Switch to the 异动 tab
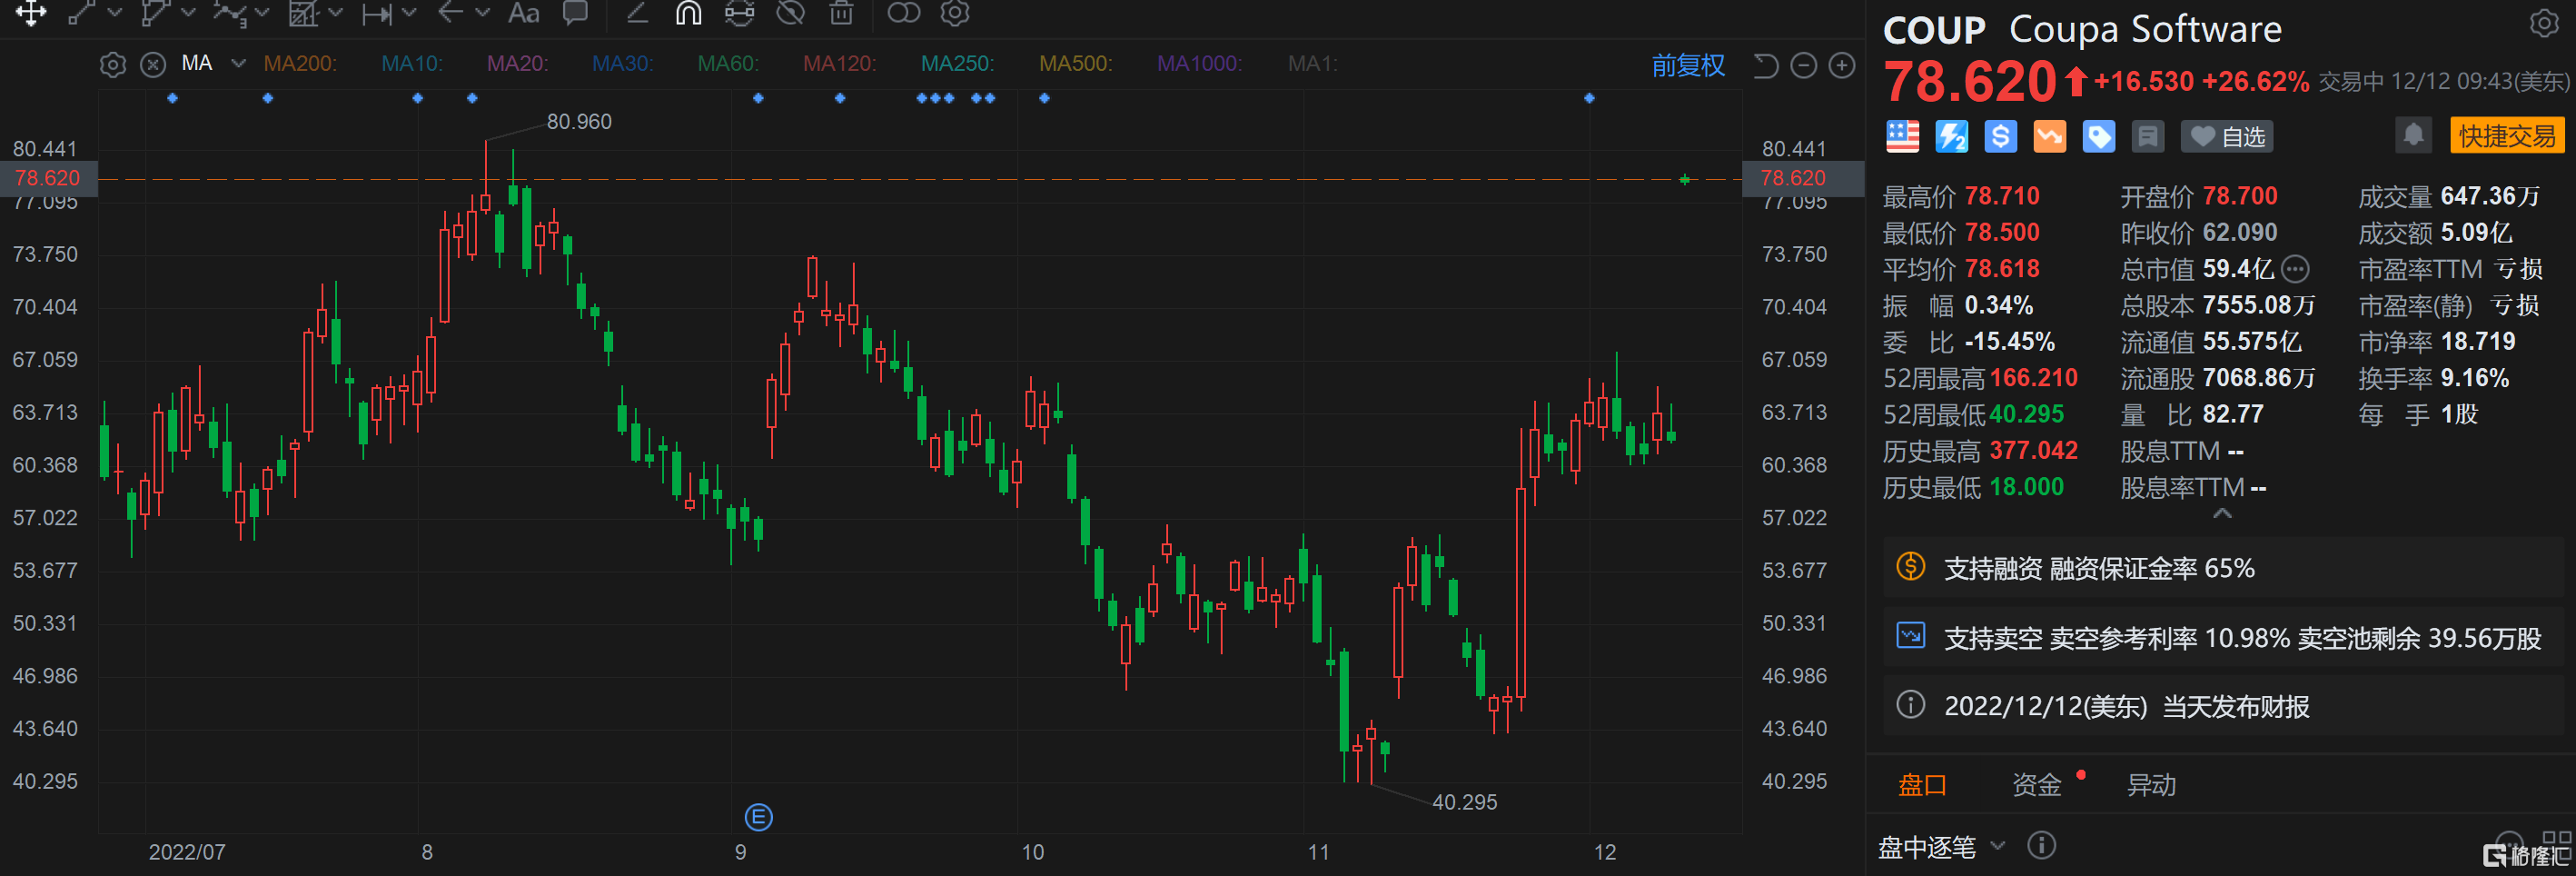 (x=2150, y=785)
